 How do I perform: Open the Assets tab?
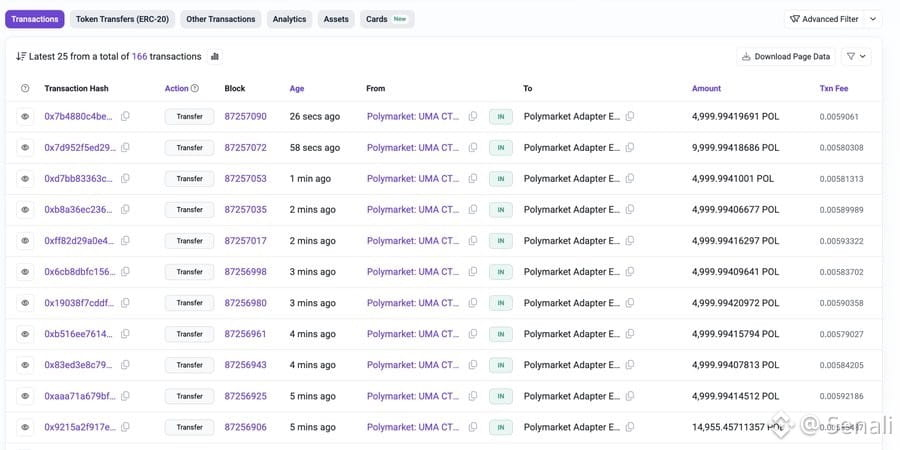336,19
